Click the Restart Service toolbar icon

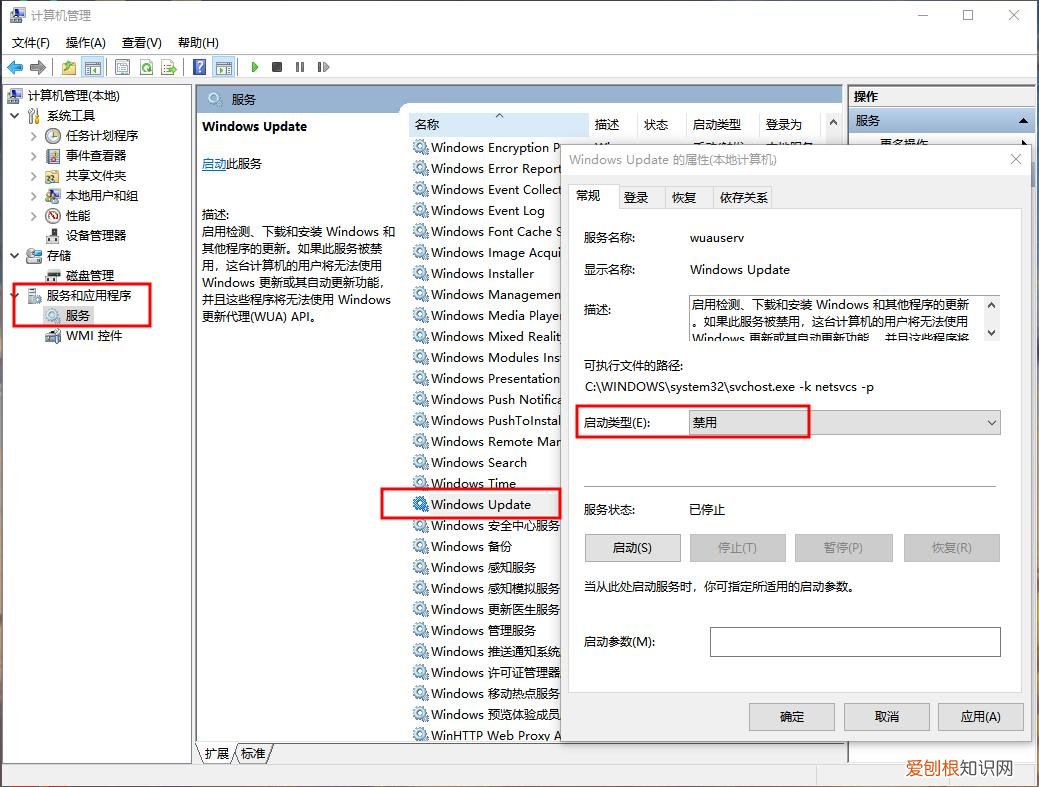click(x=324, y=67)
